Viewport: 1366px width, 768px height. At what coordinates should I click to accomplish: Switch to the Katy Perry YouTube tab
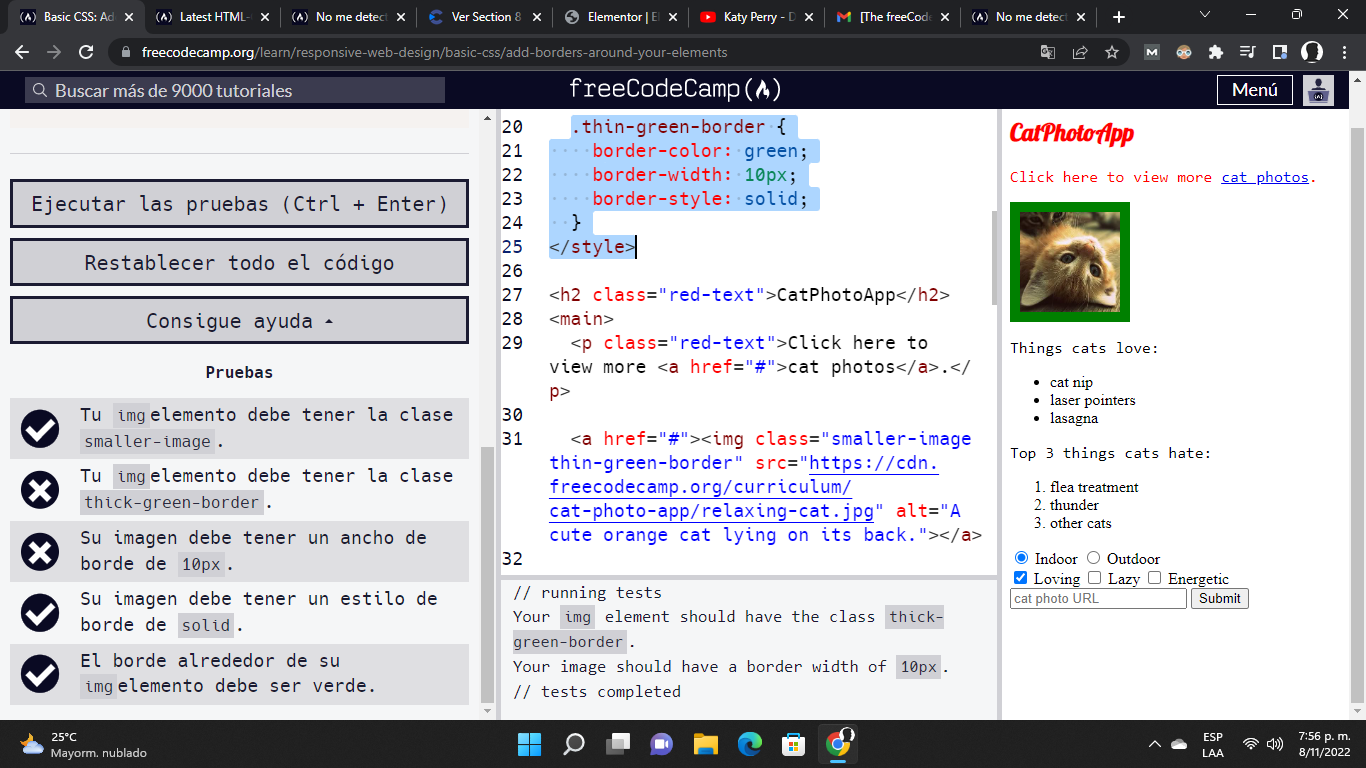click(745, 16)
